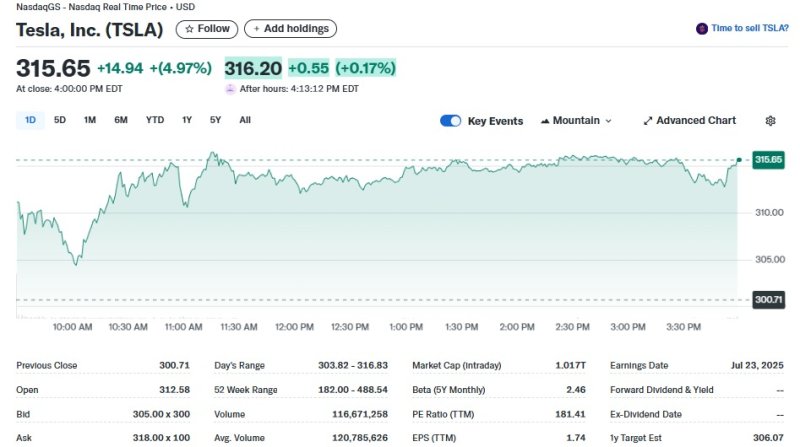Viewport: 800px width, 447px height.
Task: Click Avg. Volume value 120,785,626
Action: click(360, 438)
